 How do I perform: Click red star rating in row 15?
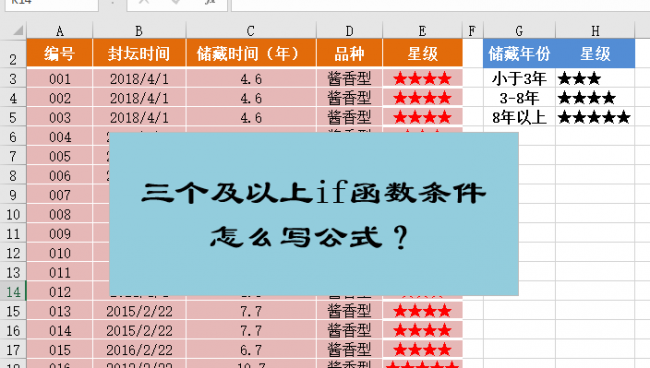pos(422,311)
